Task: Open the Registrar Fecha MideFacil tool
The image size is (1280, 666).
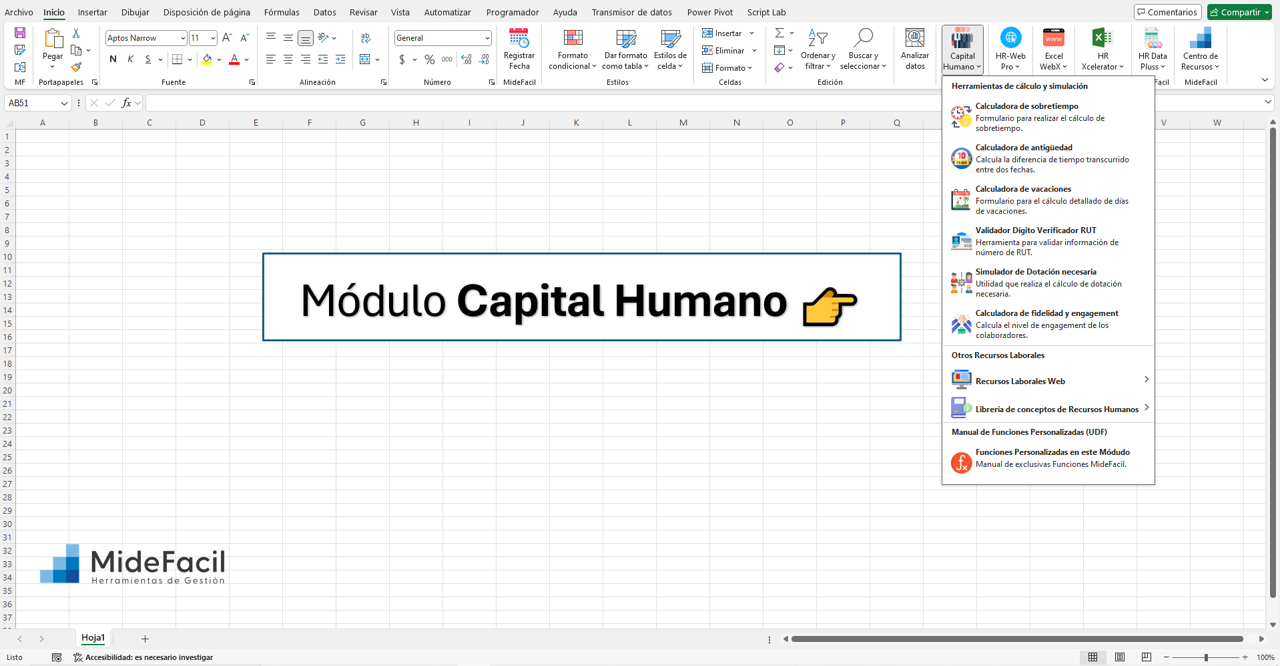Action: (519, 48)
